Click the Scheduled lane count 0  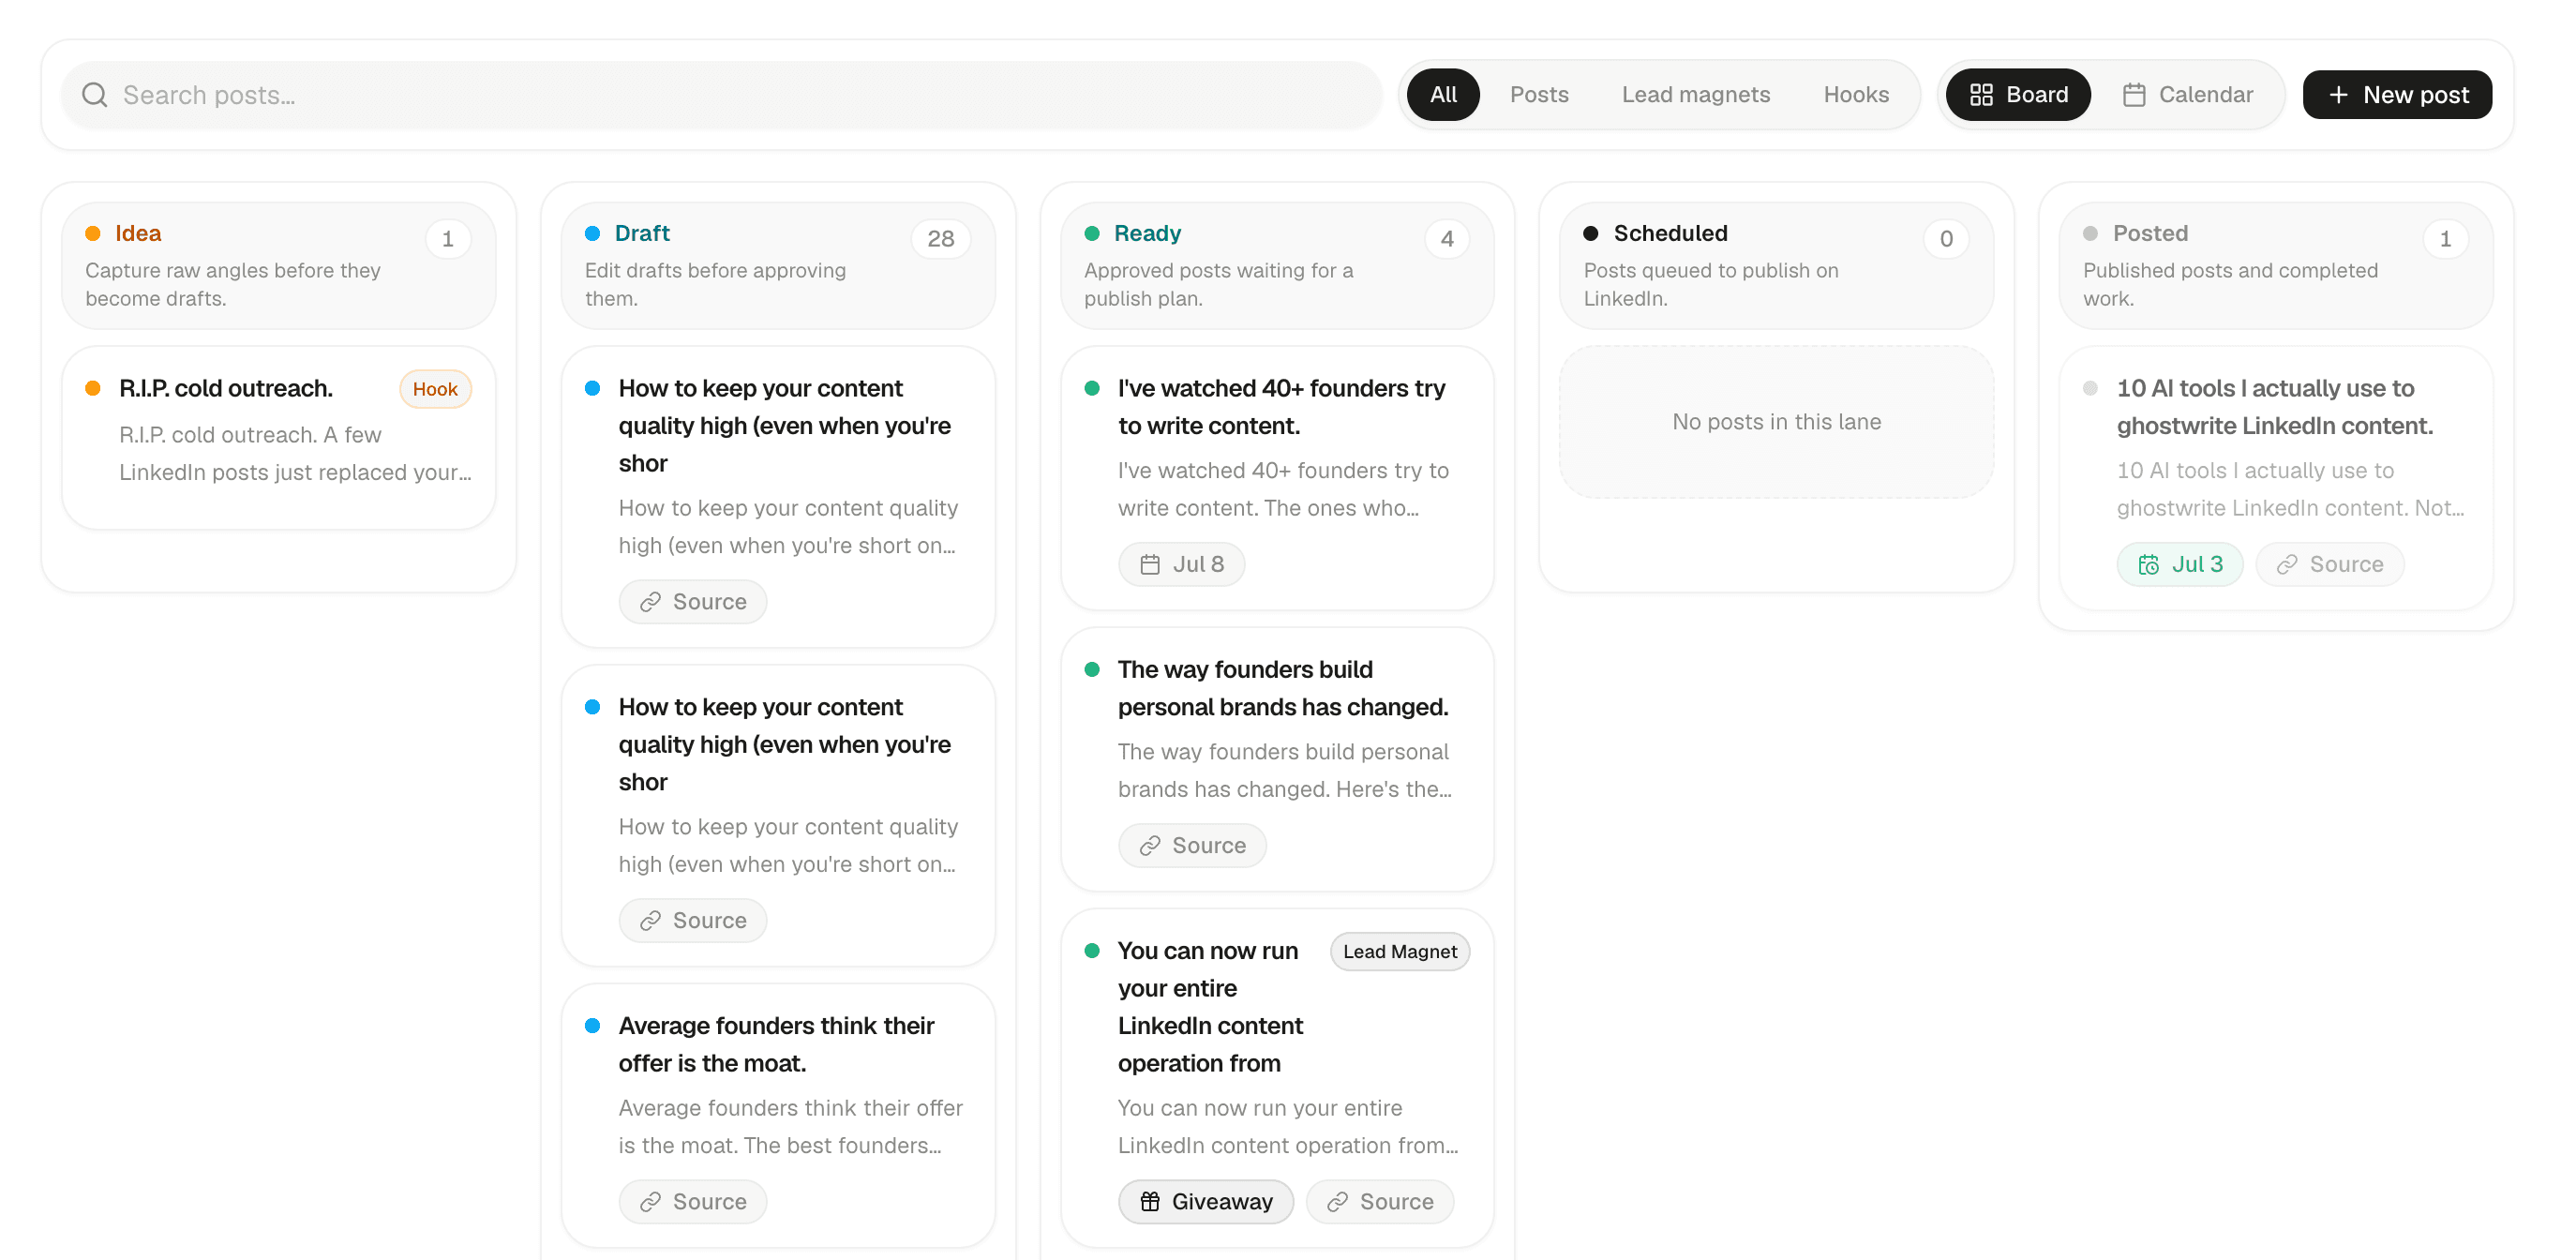pyautogui.click(x=1946, y=239)
